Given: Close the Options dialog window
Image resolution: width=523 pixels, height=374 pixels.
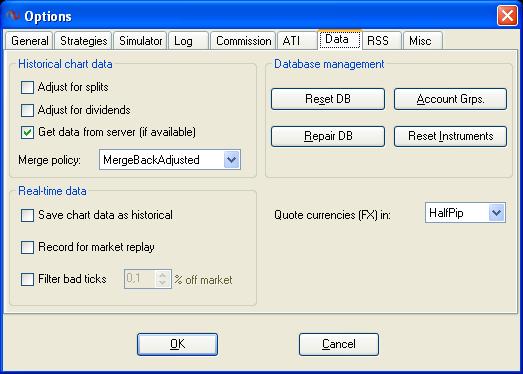Looking at the screenshot, I should (507, 16).
